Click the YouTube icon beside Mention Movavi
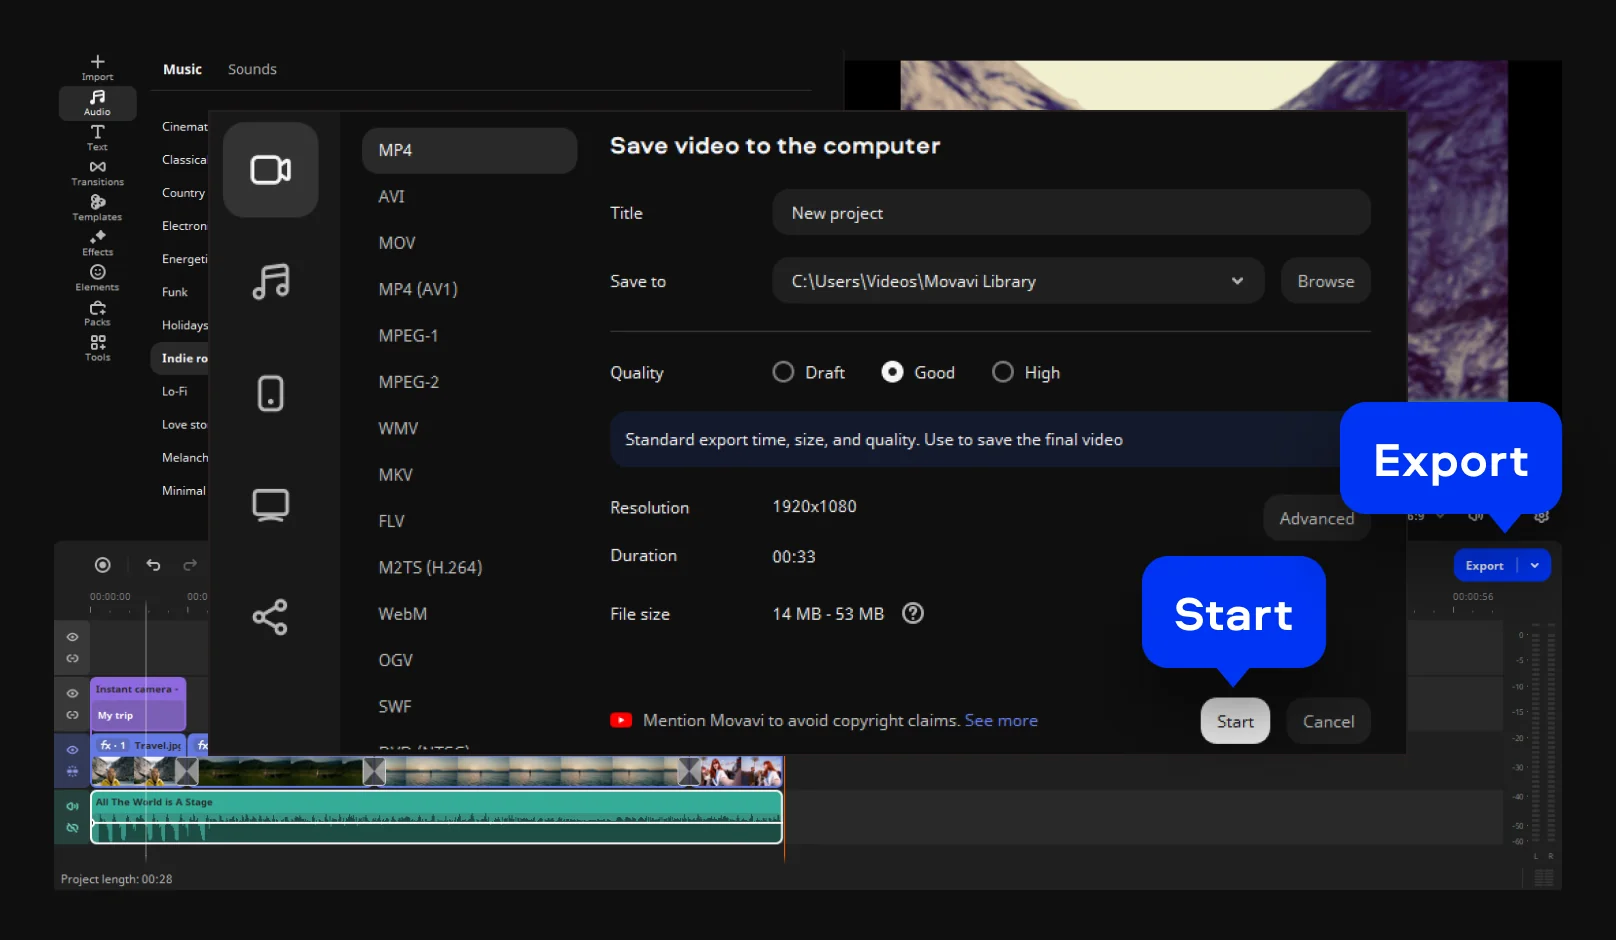This screenshot has height=940, width=1616. (x=621, y=720)
